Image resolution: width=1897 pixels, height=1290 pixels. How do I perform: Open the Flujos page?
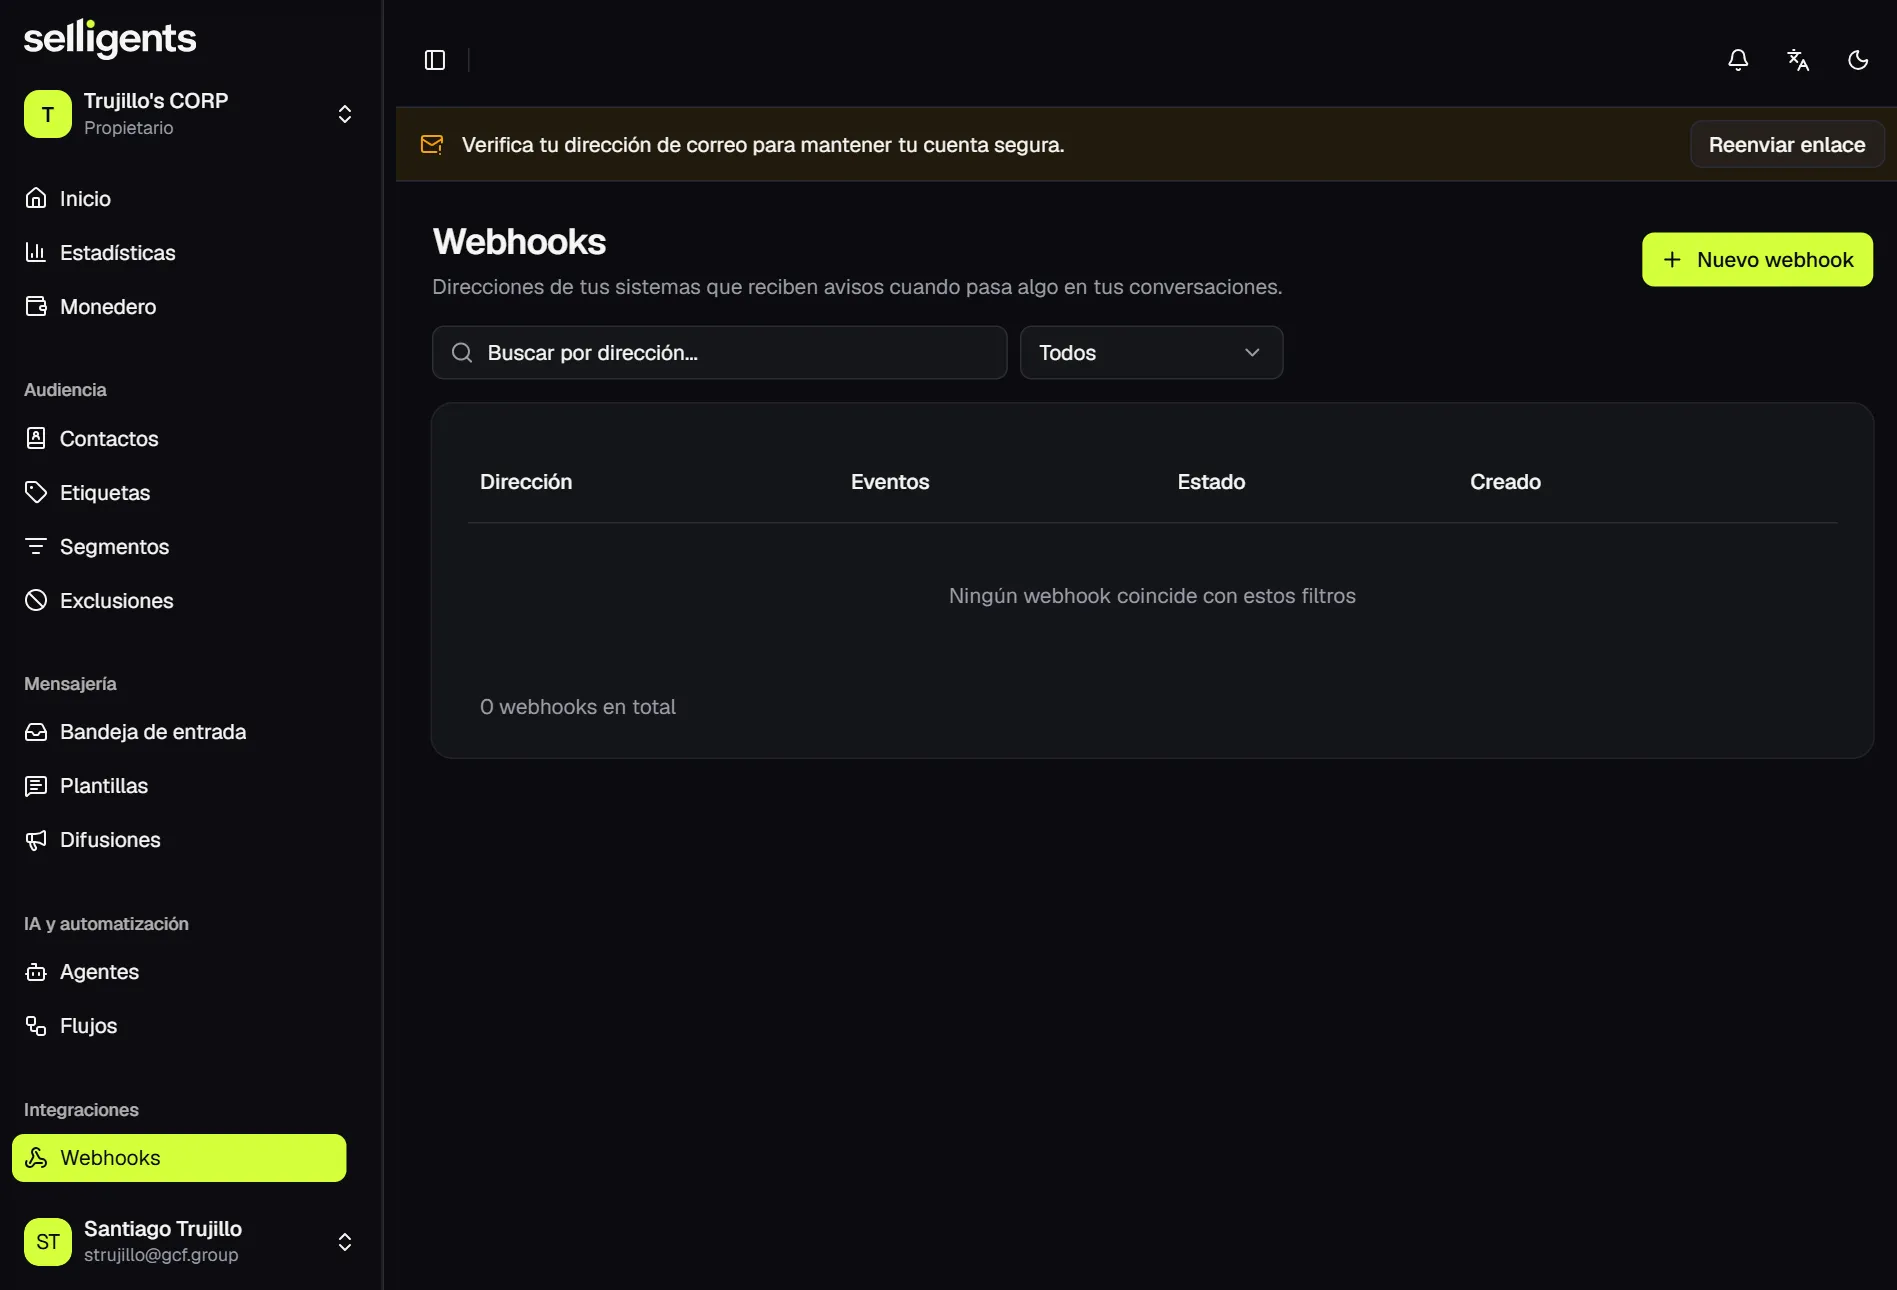click(x=179, y=1026)
